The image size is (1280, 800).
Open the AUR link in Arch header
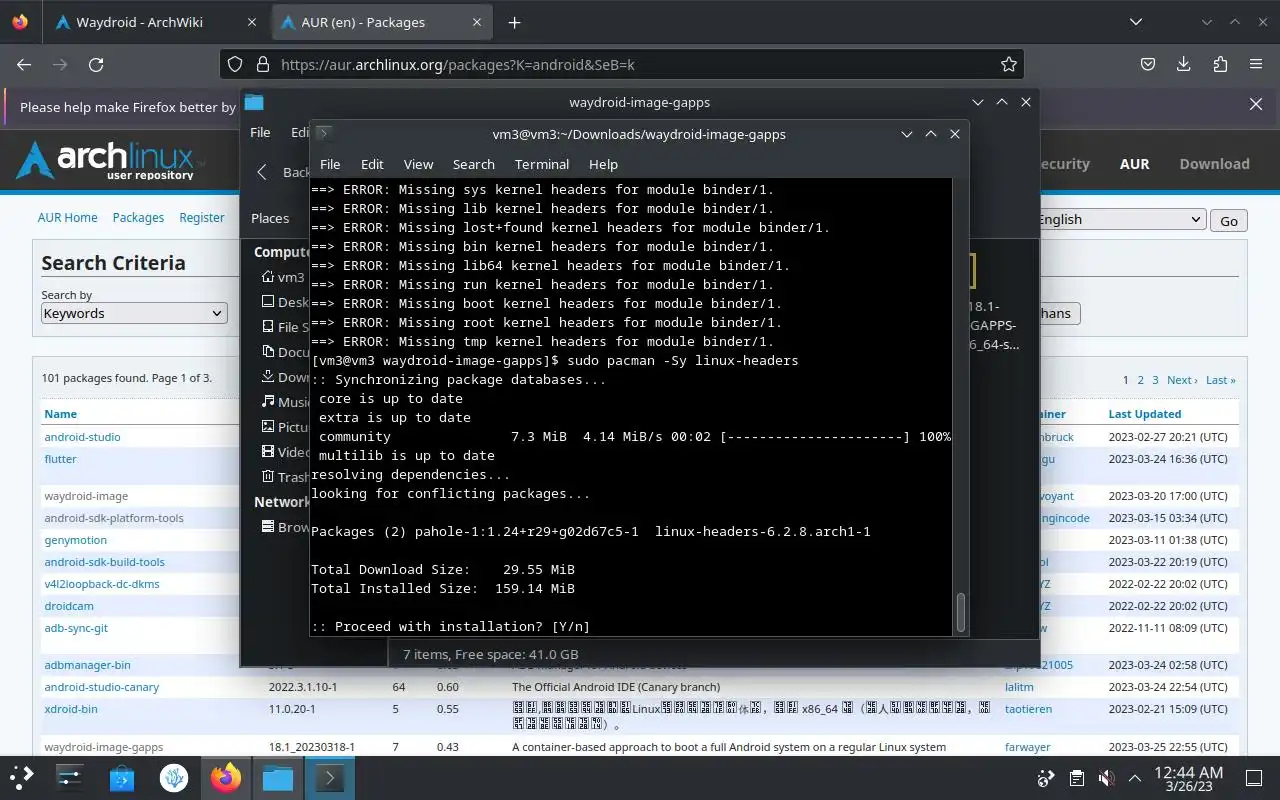(1134, 164)
